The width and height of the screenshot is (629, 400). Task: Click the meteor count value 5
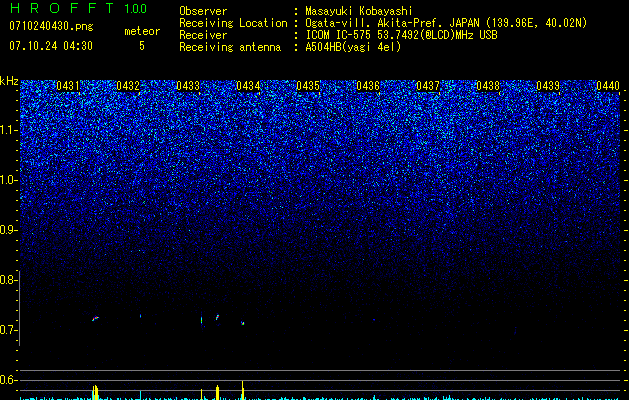pyautogui.click(x=142, y=46)
